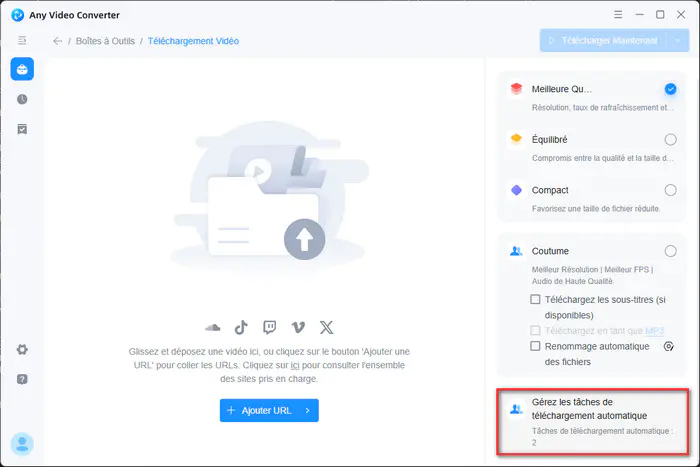Select the Coutume radio button

click(670, 251)
